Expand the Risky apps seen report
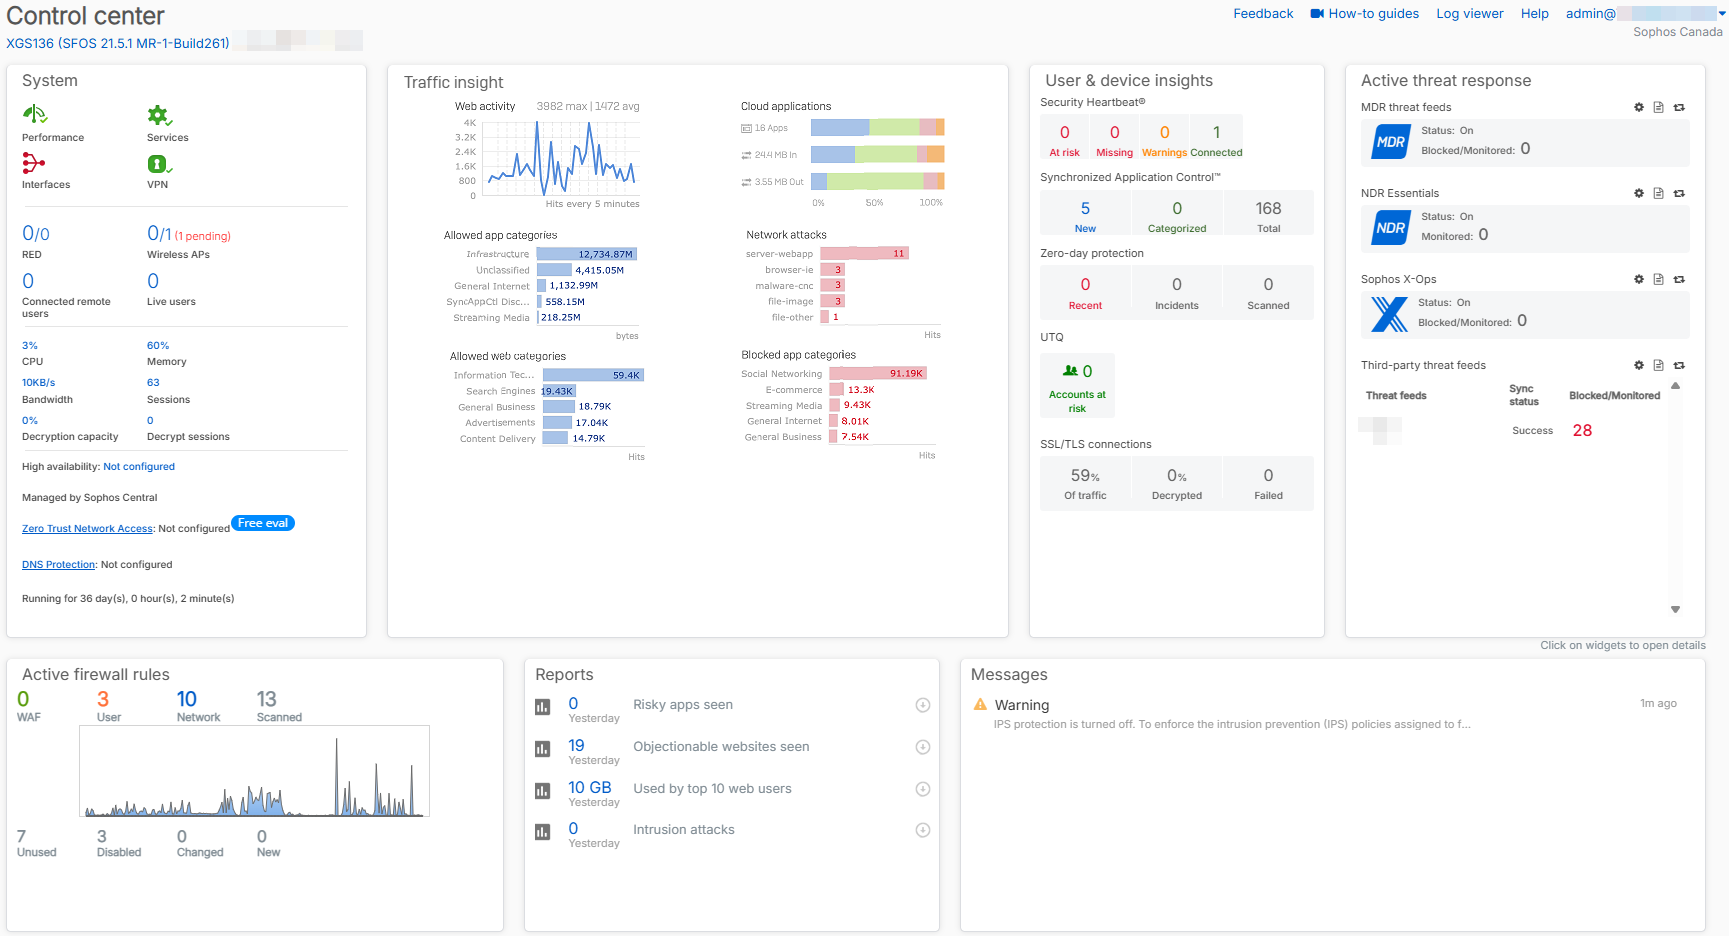1729x936 pixels. pyautogui.click(x=922, y=705)
